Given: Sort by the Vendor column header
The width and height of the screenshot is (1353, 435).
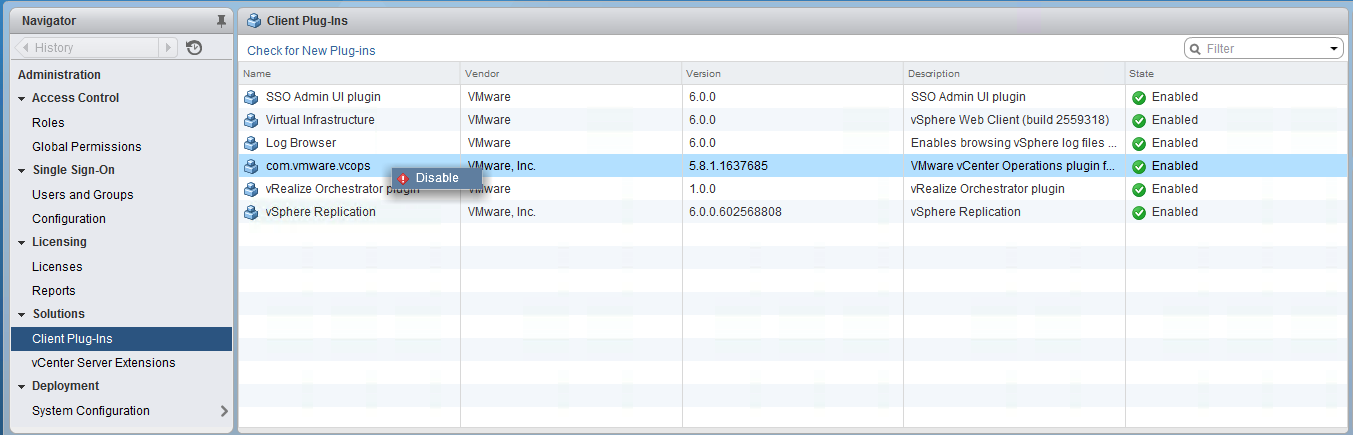Looking at the screenshot, I should [x=571, y=73].
